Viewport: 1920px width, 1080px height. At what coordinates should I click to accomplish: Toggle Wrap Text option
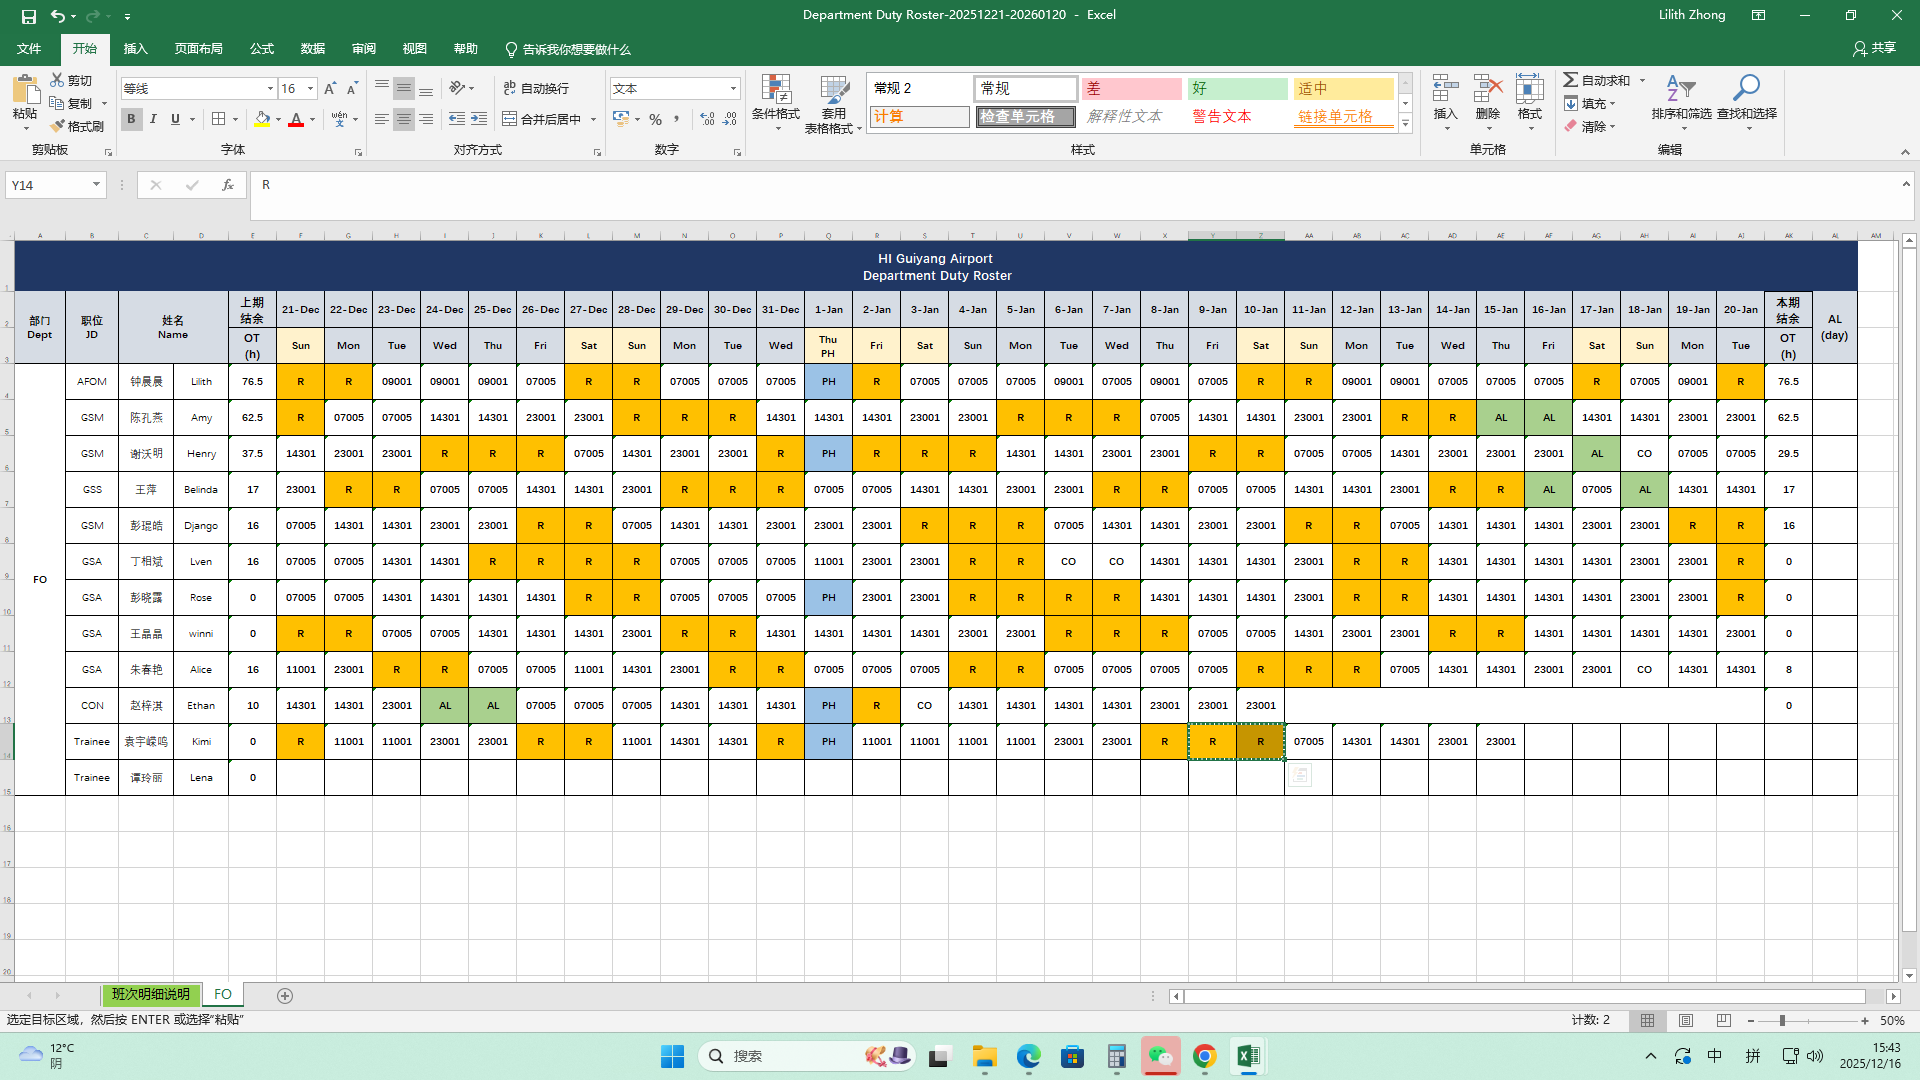click(536, 89)
